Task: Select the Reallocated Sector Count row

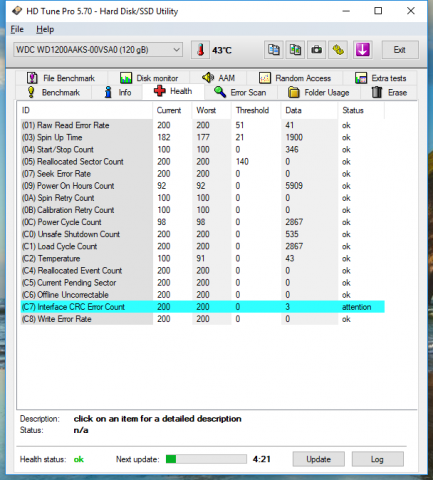Action: pyautogui.click(x=203, y=162)
